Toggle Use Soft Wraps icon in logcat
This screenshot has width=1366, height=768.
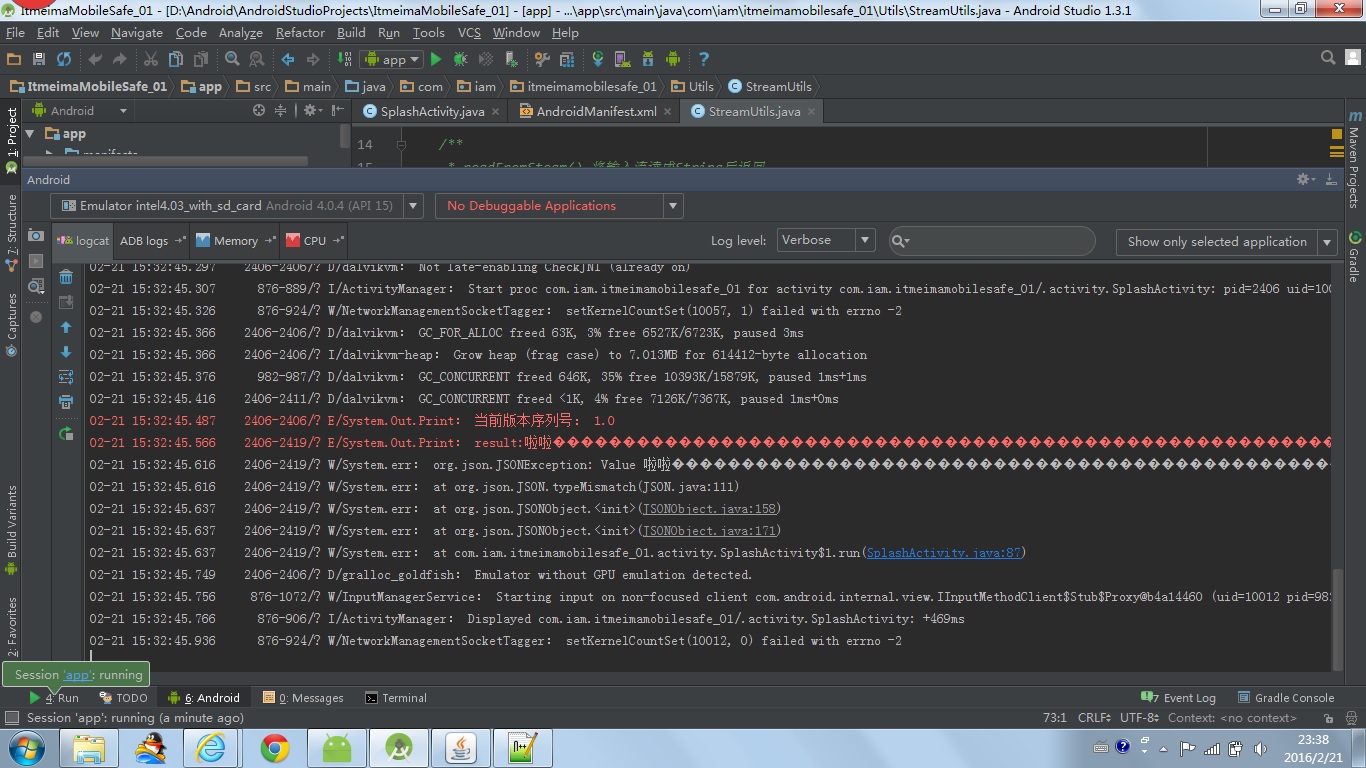[x=66, y=377]
